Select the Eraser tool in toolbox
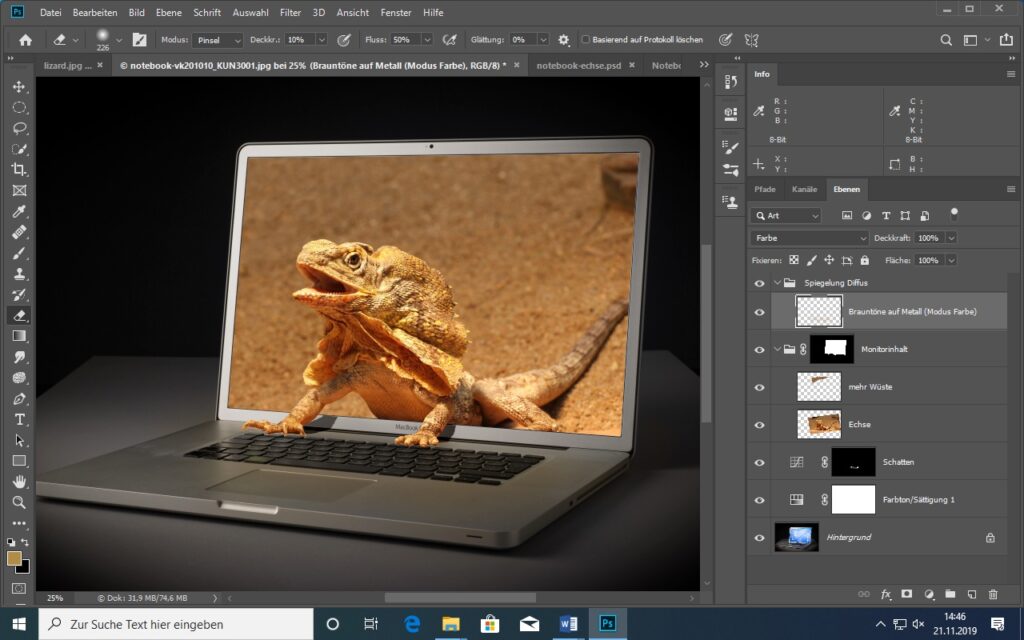The height and width of the screenshot is (640, 1024). coord(19,315)
